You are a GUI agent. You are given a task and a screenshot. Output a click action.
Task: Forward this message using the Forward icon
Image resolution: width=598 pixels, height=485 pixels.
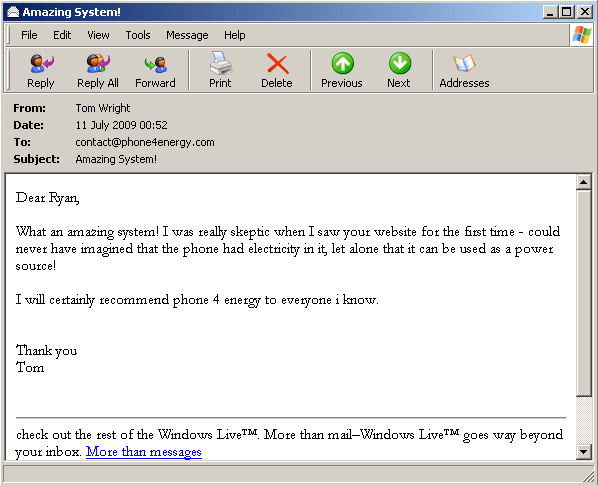click(x=156, y=64)
